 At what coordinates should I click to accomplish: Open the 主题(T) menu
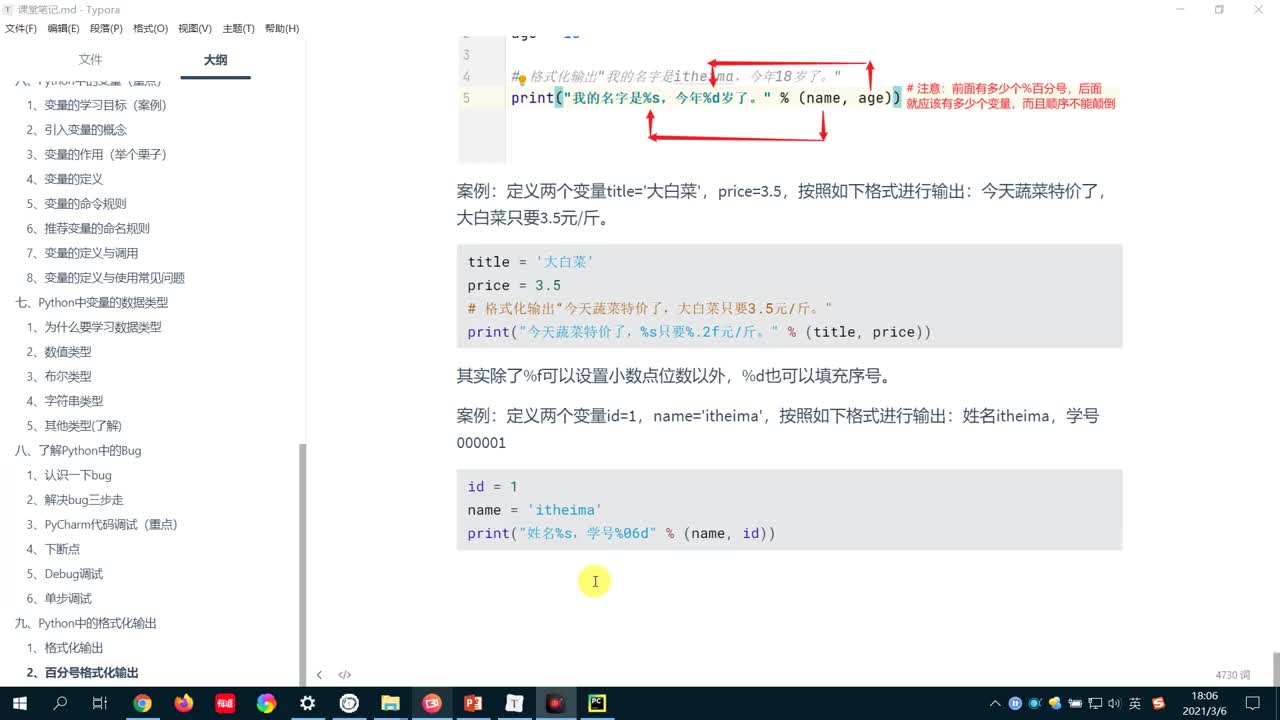point(238,28)
